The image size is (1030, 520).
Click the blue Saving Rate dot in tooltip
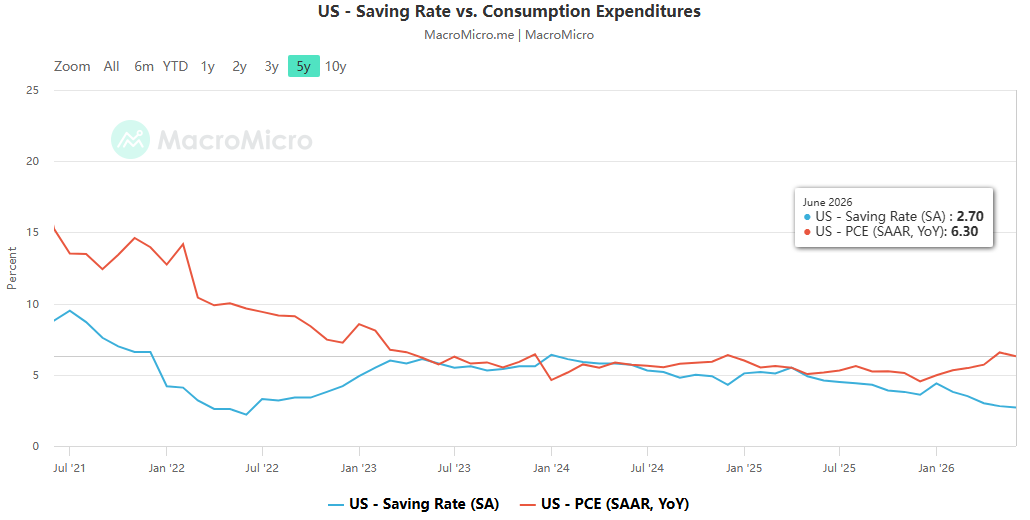[807, 217]
